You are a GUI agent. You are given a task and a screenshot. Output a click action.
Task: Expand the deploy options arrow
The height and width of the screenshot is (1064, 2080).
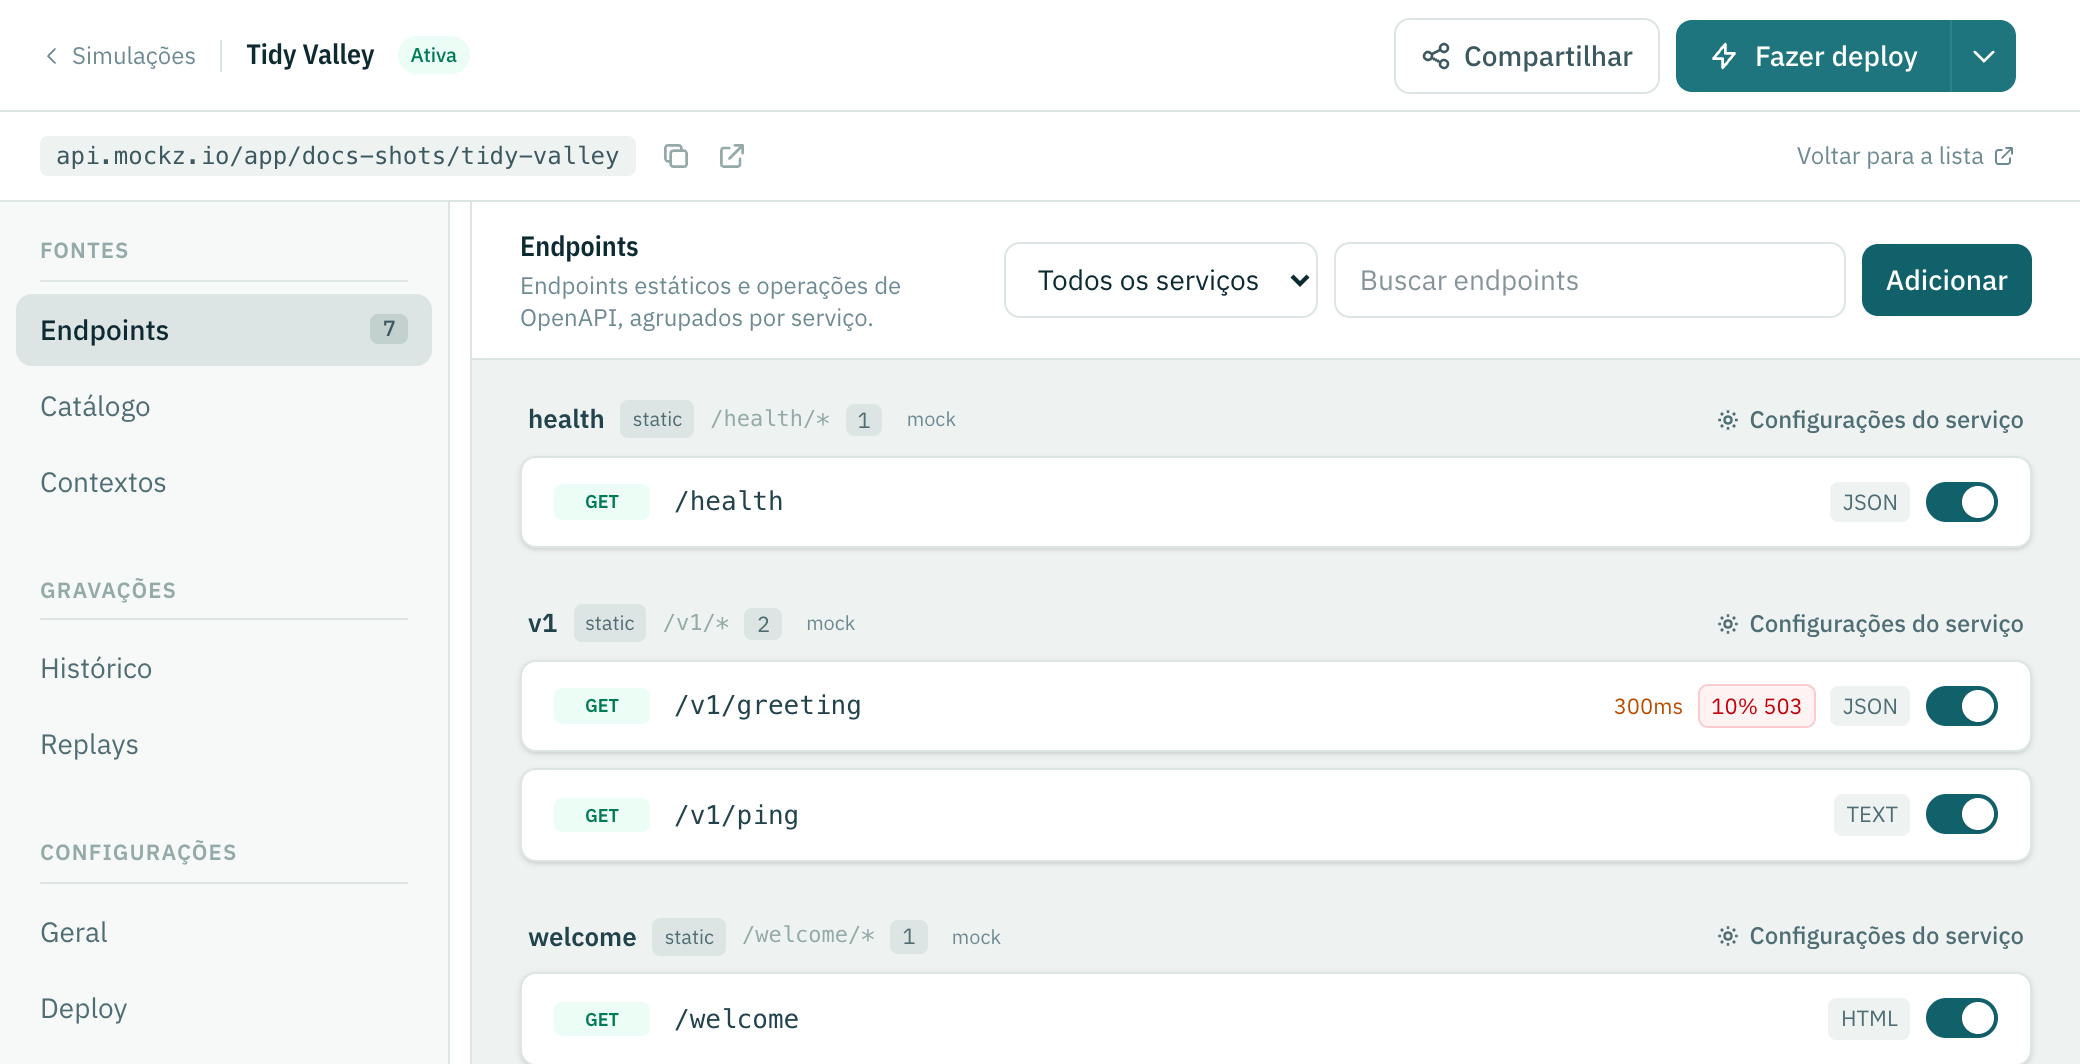pyautogui.click(x=1983, y=56)
